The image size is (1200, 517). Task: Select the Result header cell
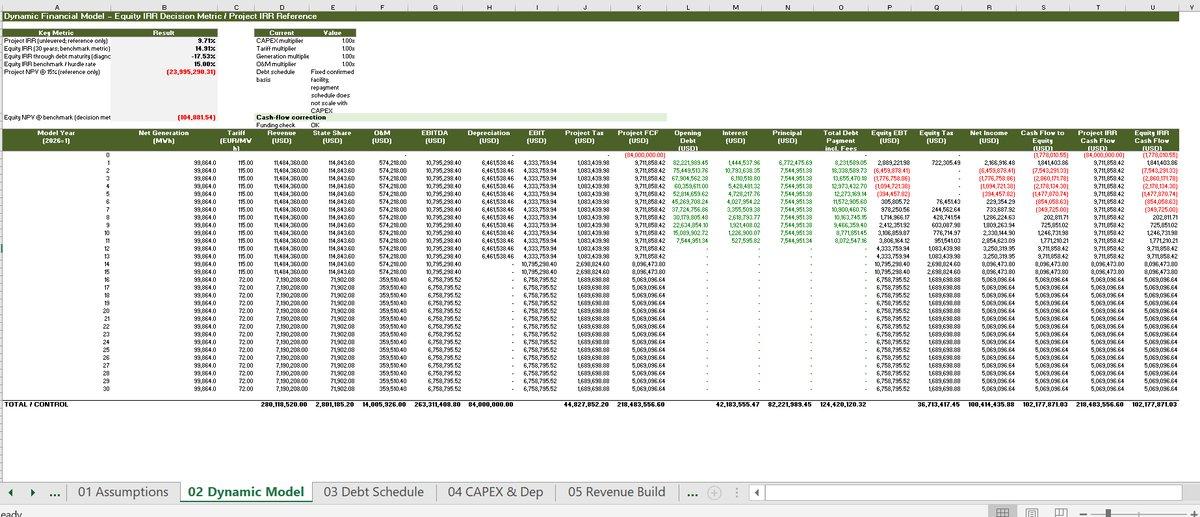pos(163,32)
